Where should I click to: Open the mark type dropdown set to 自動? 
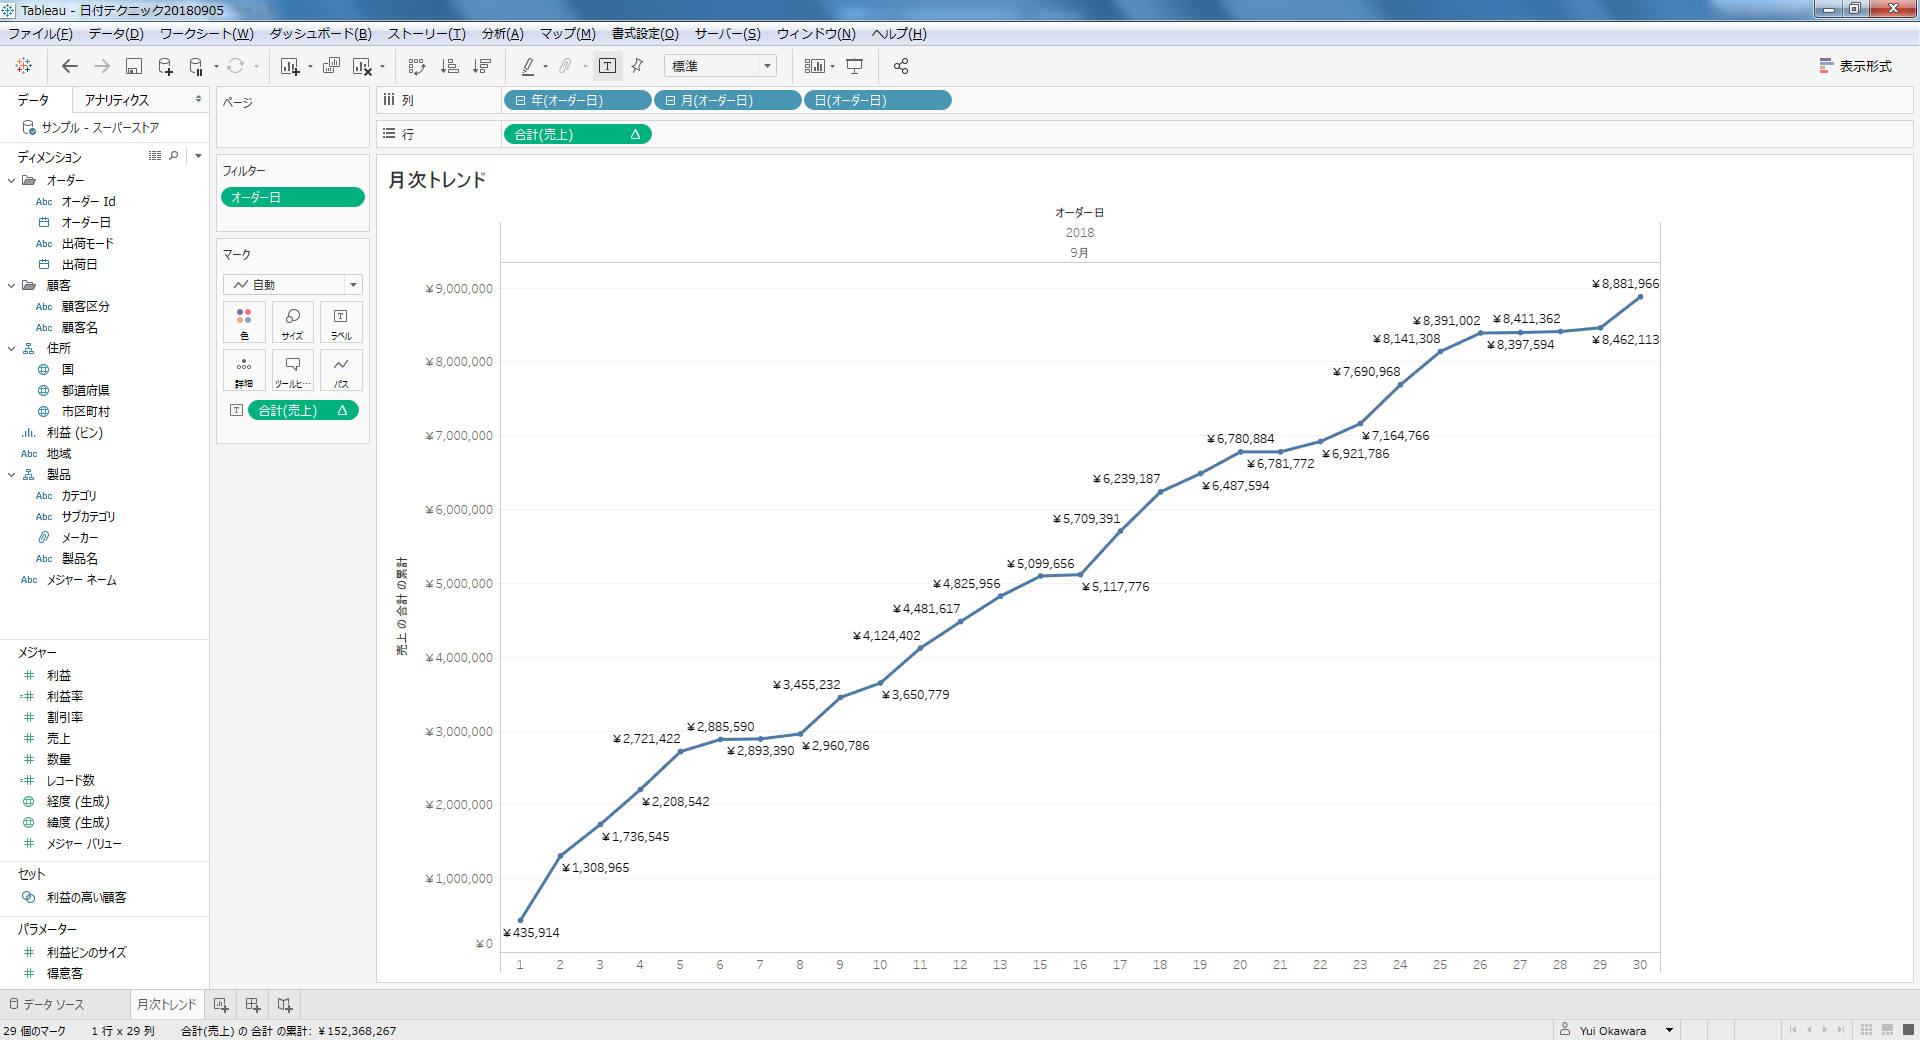click(293, 285)
